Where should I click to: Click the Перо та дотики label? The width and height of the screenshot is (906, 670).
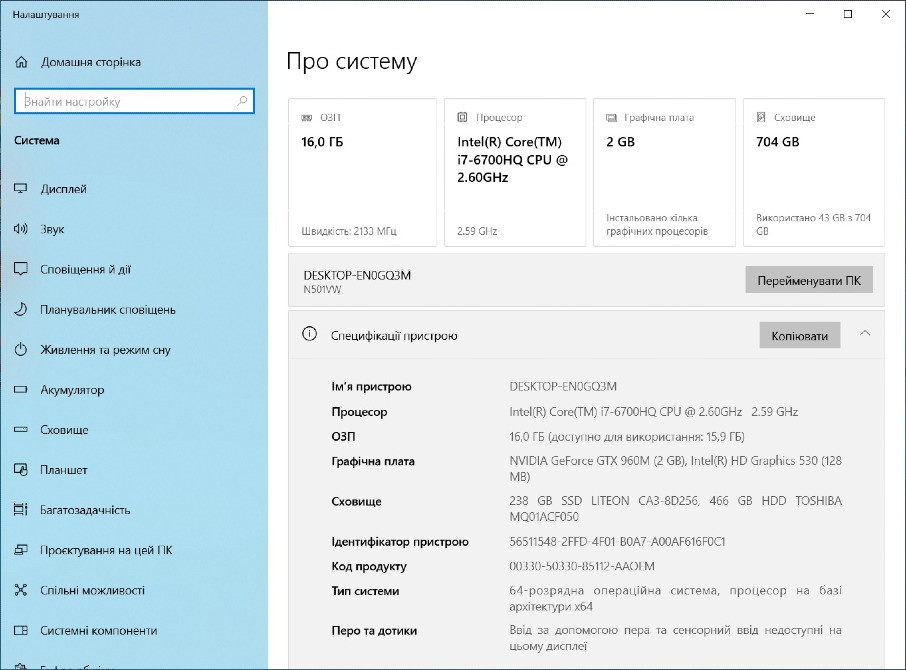pos(374,631)
